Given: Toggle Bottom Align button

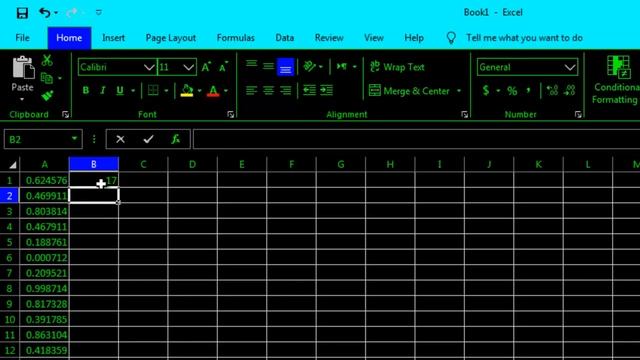Looking at the screenshot, I should click(285, 67).
